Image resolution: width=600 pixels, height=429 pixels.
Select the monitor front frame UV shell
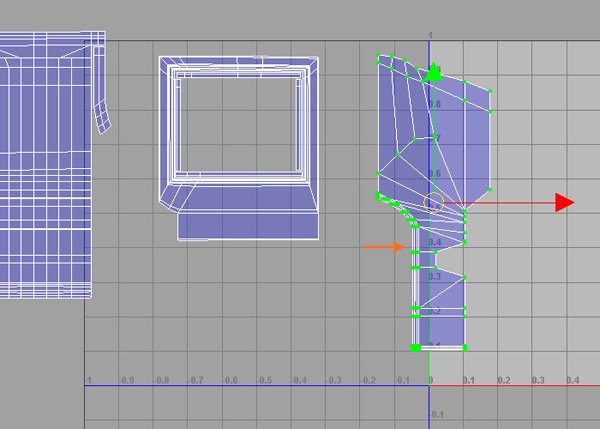click(239, 148)
